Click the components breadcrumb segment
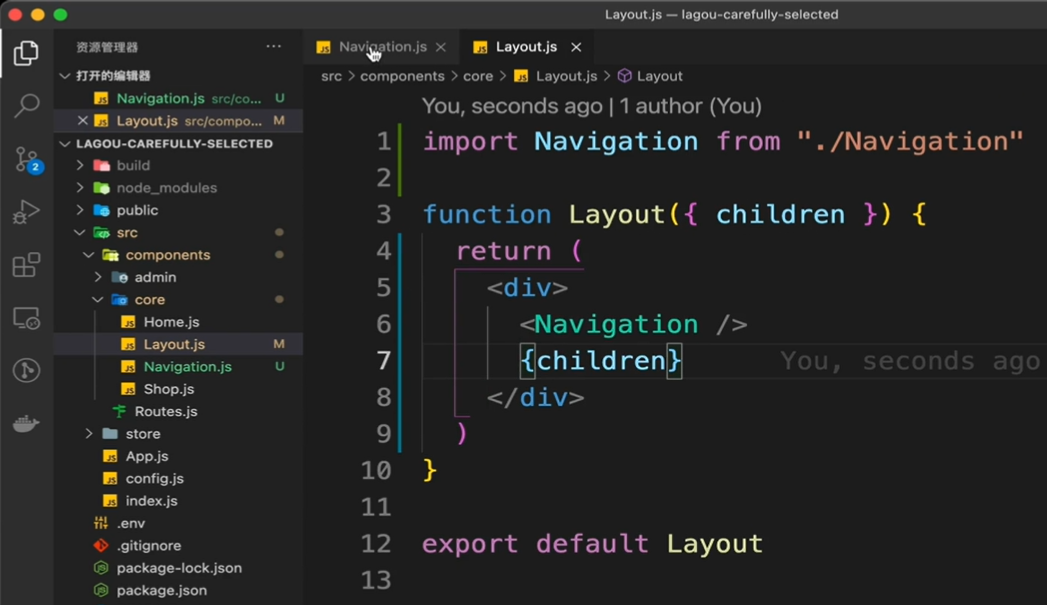1047x605 pixels. pyautogui.click(x=402, y=76)
